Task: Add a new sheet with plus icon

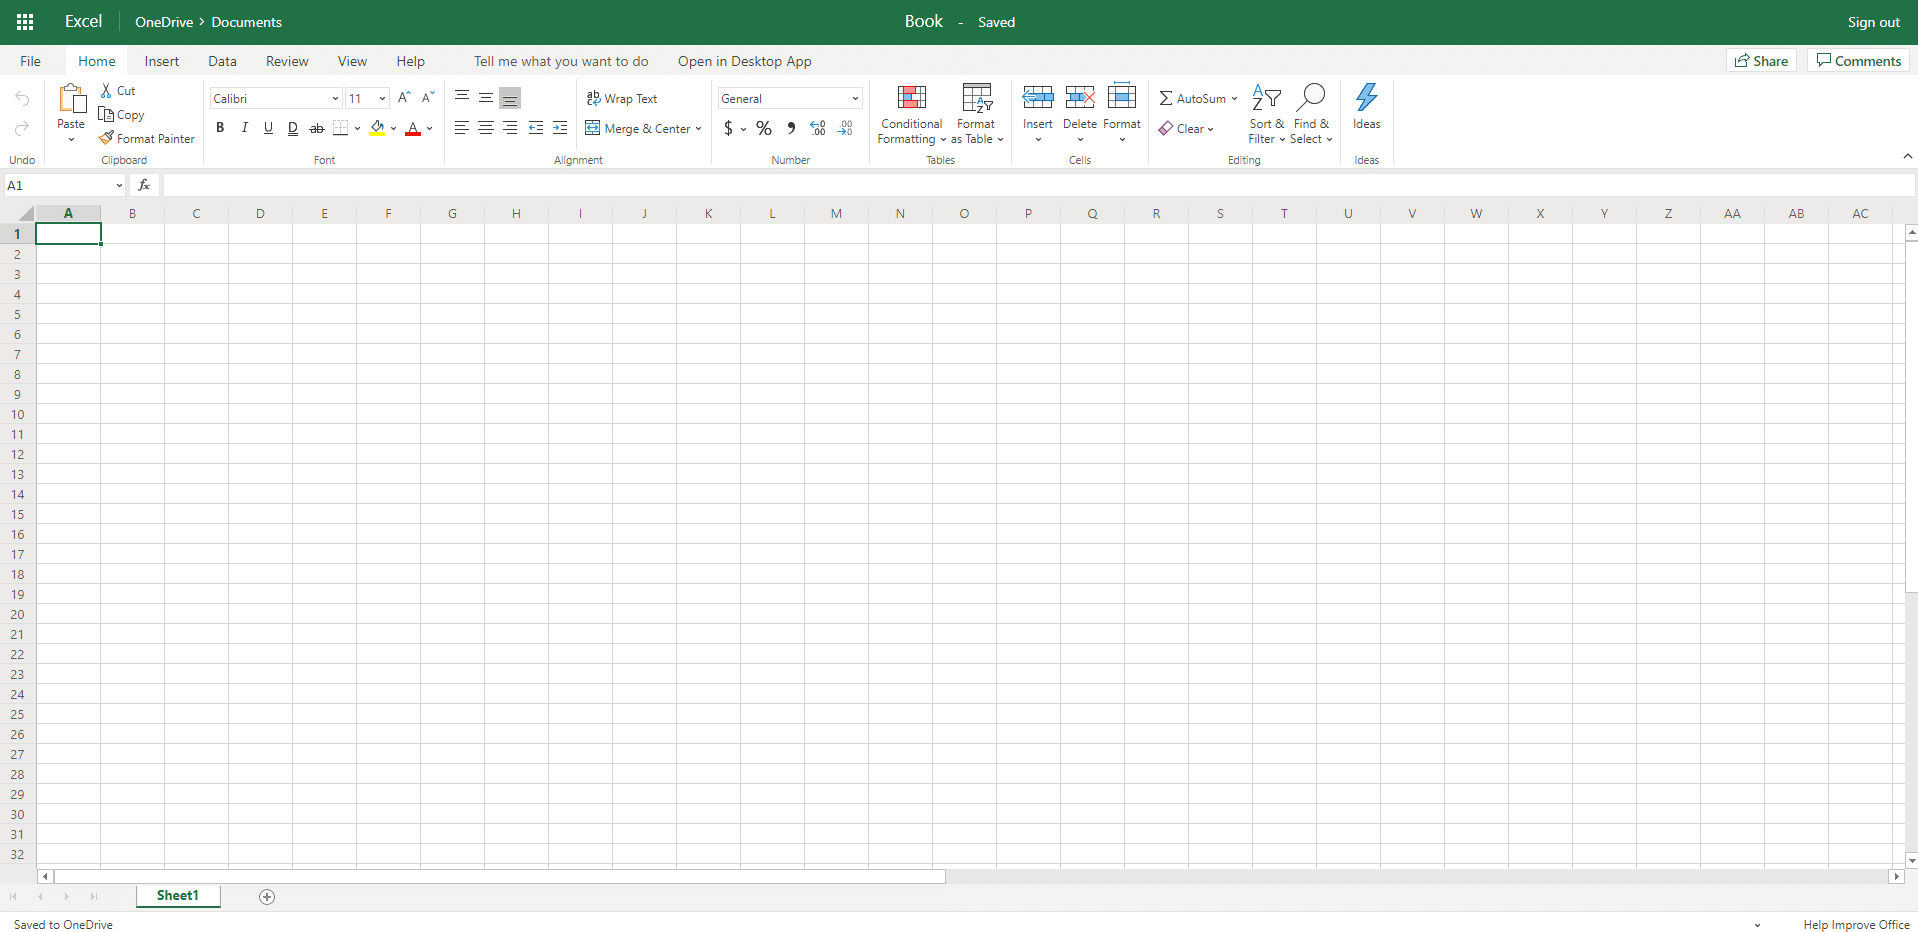Action: [267, 897]
